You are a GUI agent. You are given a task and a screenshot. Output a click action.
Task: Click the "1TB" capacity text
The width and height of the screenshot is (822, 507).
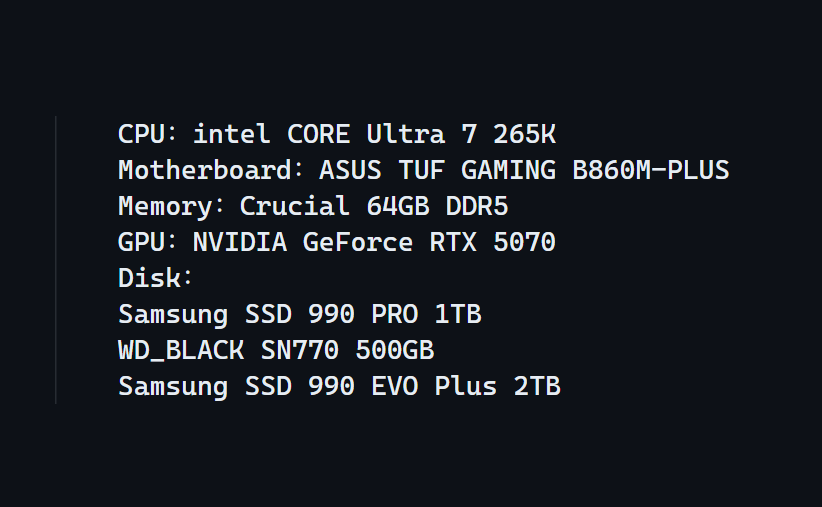(x=458, y=314)
